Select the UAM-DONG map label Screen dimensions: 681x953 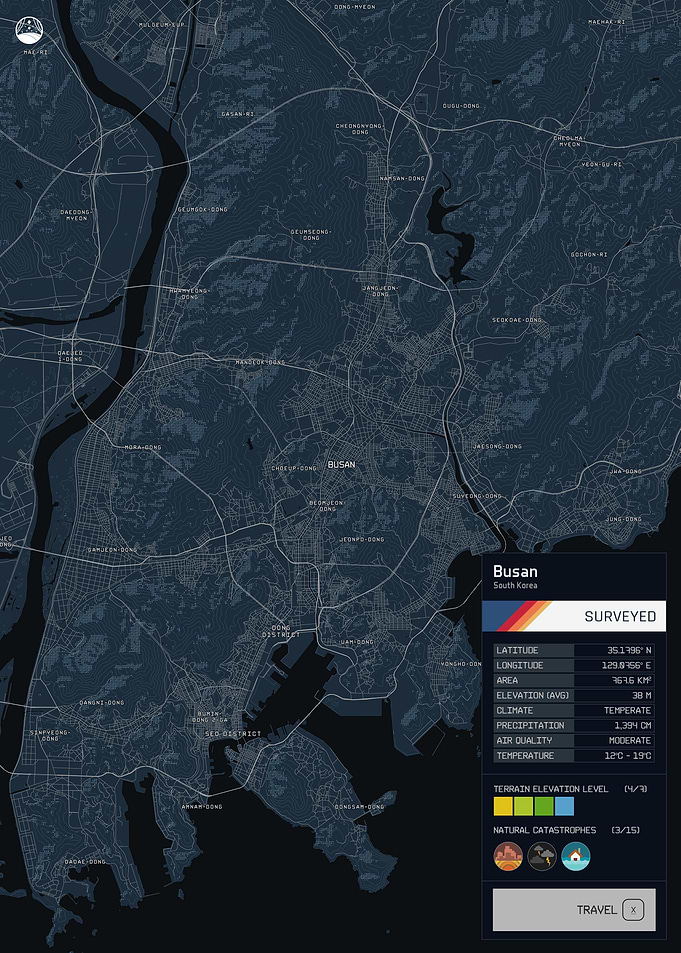pyautogui.click(x=357, y=642)
